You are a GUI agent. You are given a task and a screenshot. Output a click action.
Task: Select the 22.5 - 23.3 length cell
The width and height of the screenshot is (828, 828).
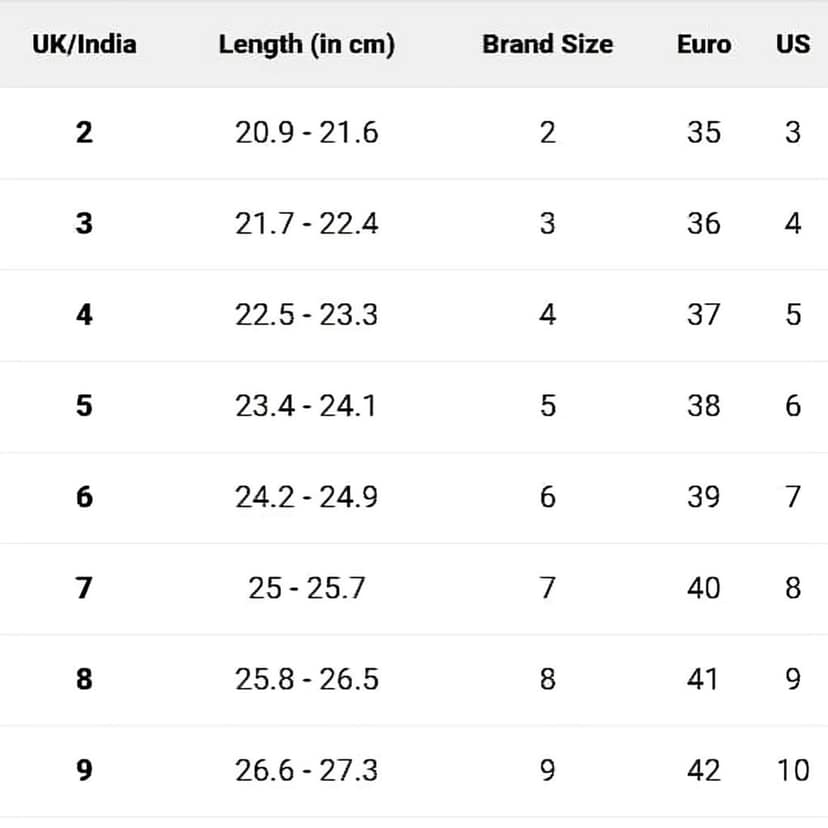coord(307,315)
